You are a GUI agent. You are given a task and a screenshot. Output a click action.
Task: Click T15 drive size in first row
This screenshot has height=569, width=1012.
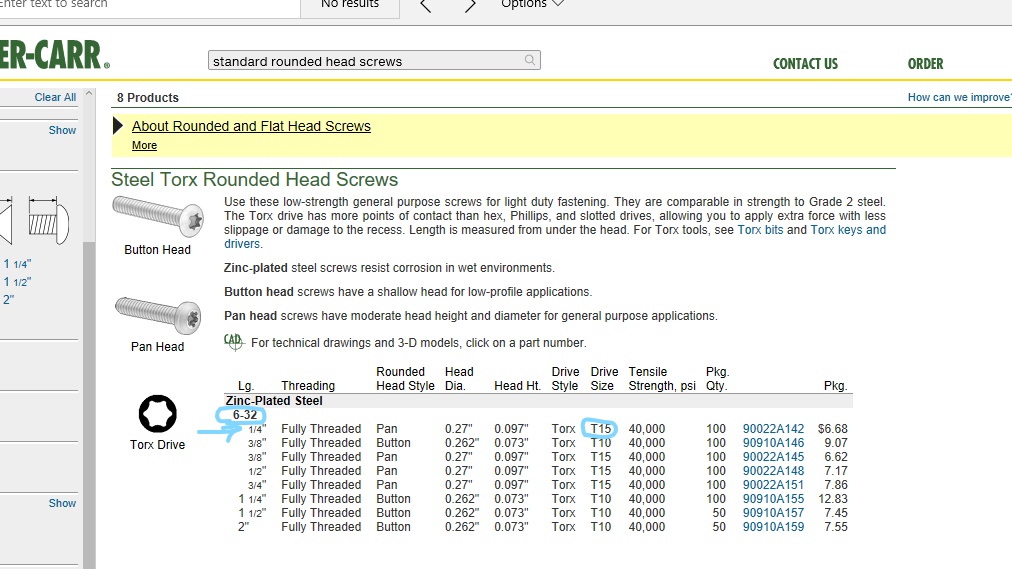tap(600, 429)
